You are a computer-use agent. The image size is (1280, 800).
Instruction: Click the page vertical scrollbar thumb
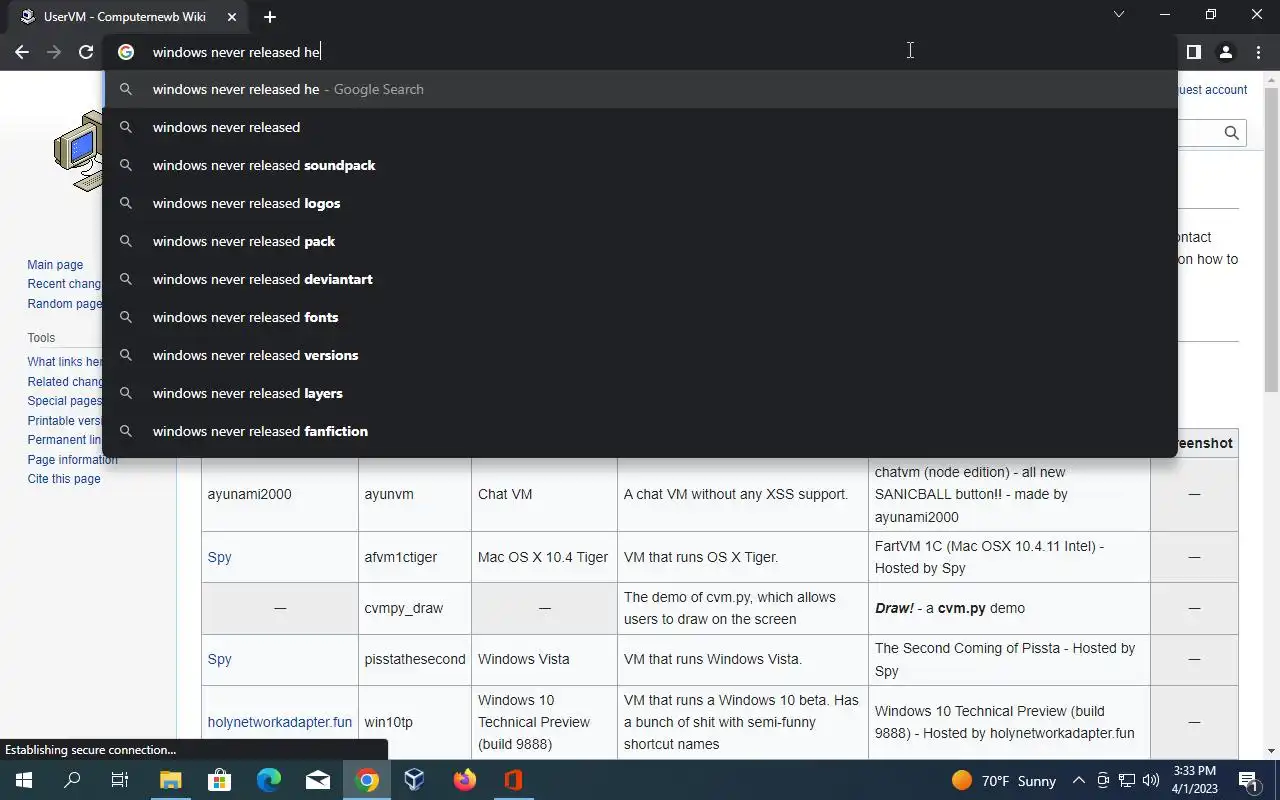[x=1271, y=240]
